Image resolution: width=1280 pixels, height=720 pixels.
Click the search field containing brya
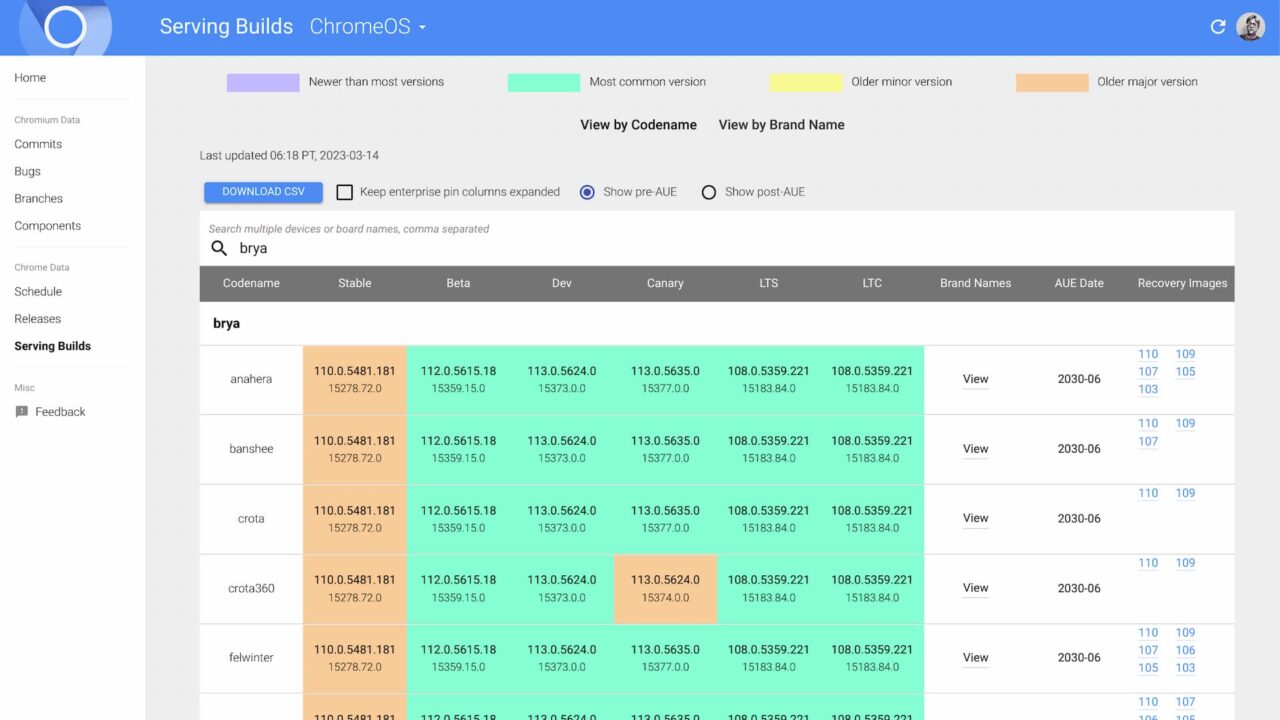(716, 248)
